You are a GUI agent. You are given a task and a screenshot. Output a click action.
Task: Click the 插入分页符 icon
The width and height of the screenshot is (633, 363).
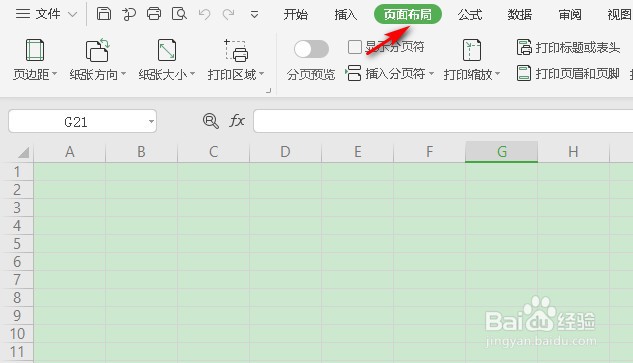(x=354, y=73)
